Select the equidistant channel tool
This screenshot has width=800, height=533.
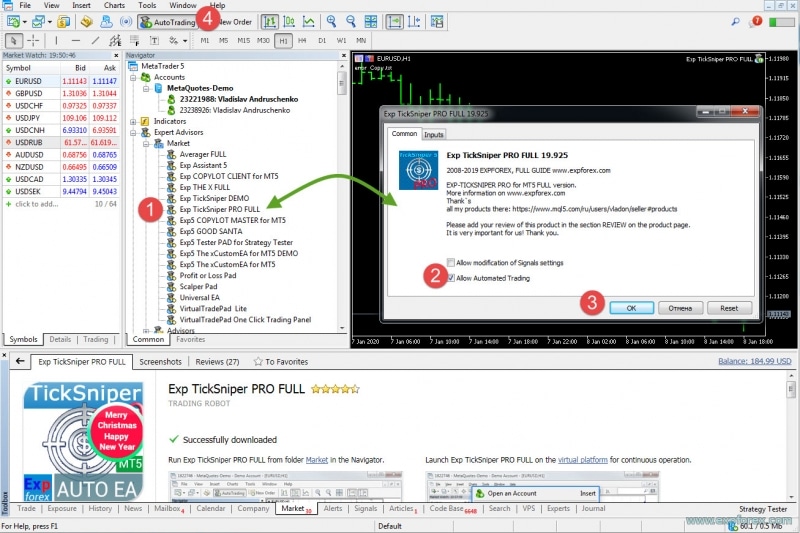115,40
